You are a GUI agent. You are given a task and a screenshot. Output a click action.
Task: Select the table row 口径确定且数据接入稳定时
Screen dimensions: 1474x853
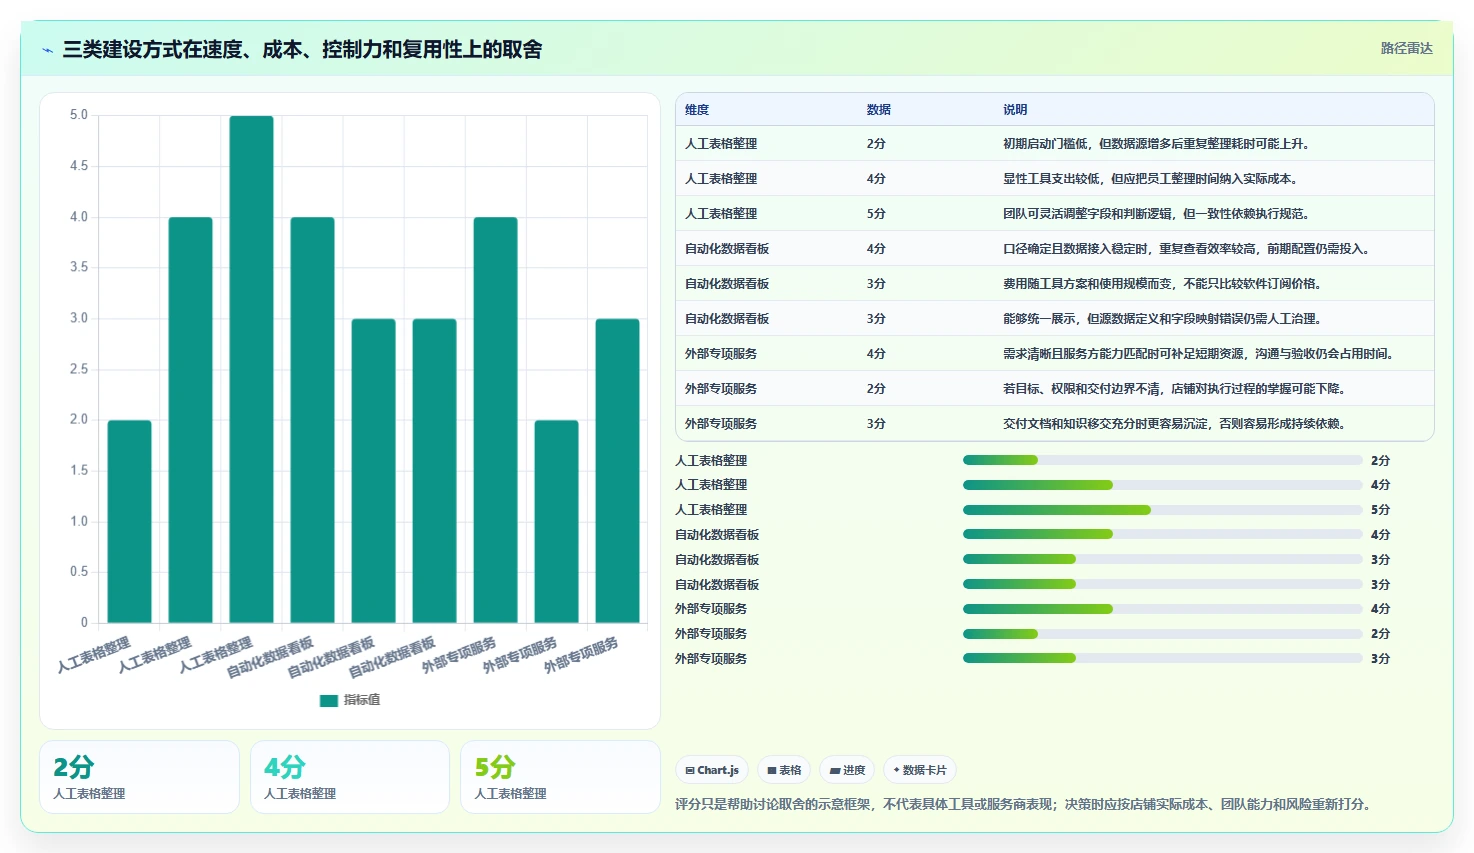1055,249
